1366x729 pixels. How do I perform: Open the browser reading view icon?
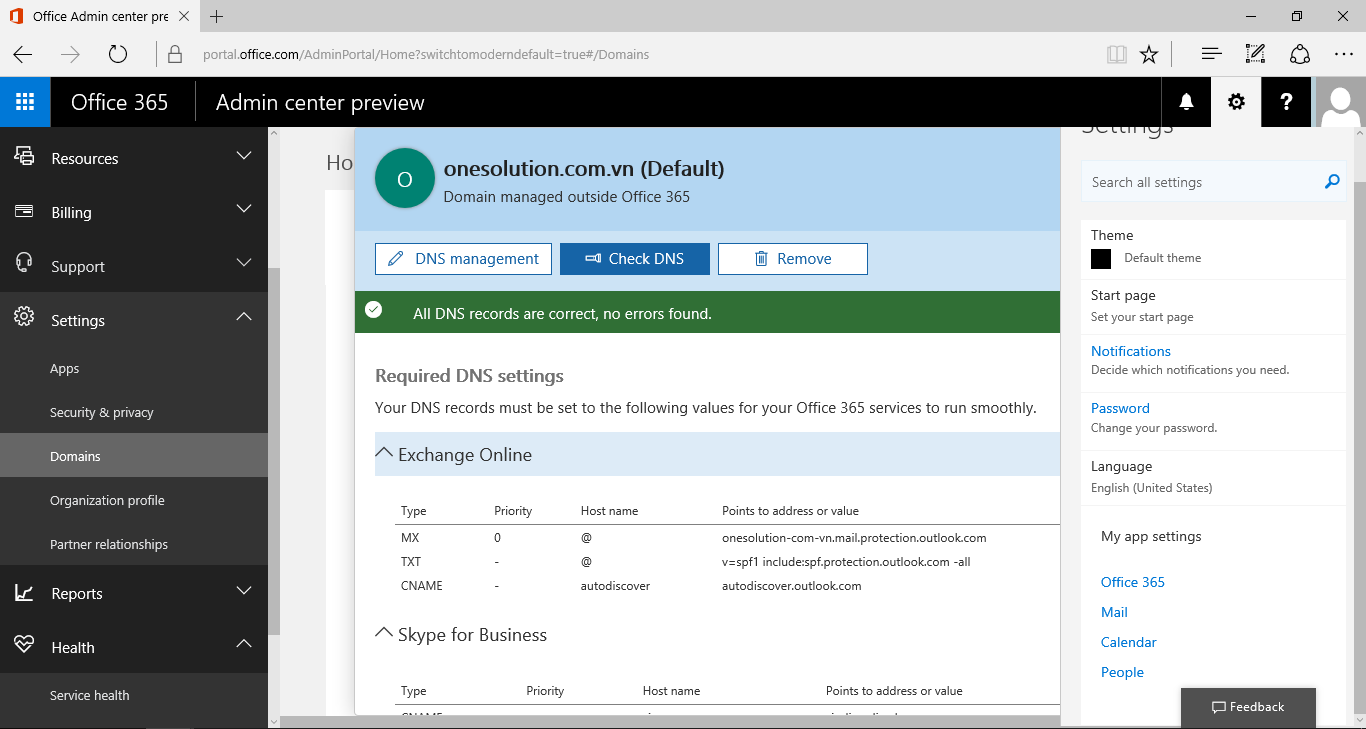click(1116, 54)
